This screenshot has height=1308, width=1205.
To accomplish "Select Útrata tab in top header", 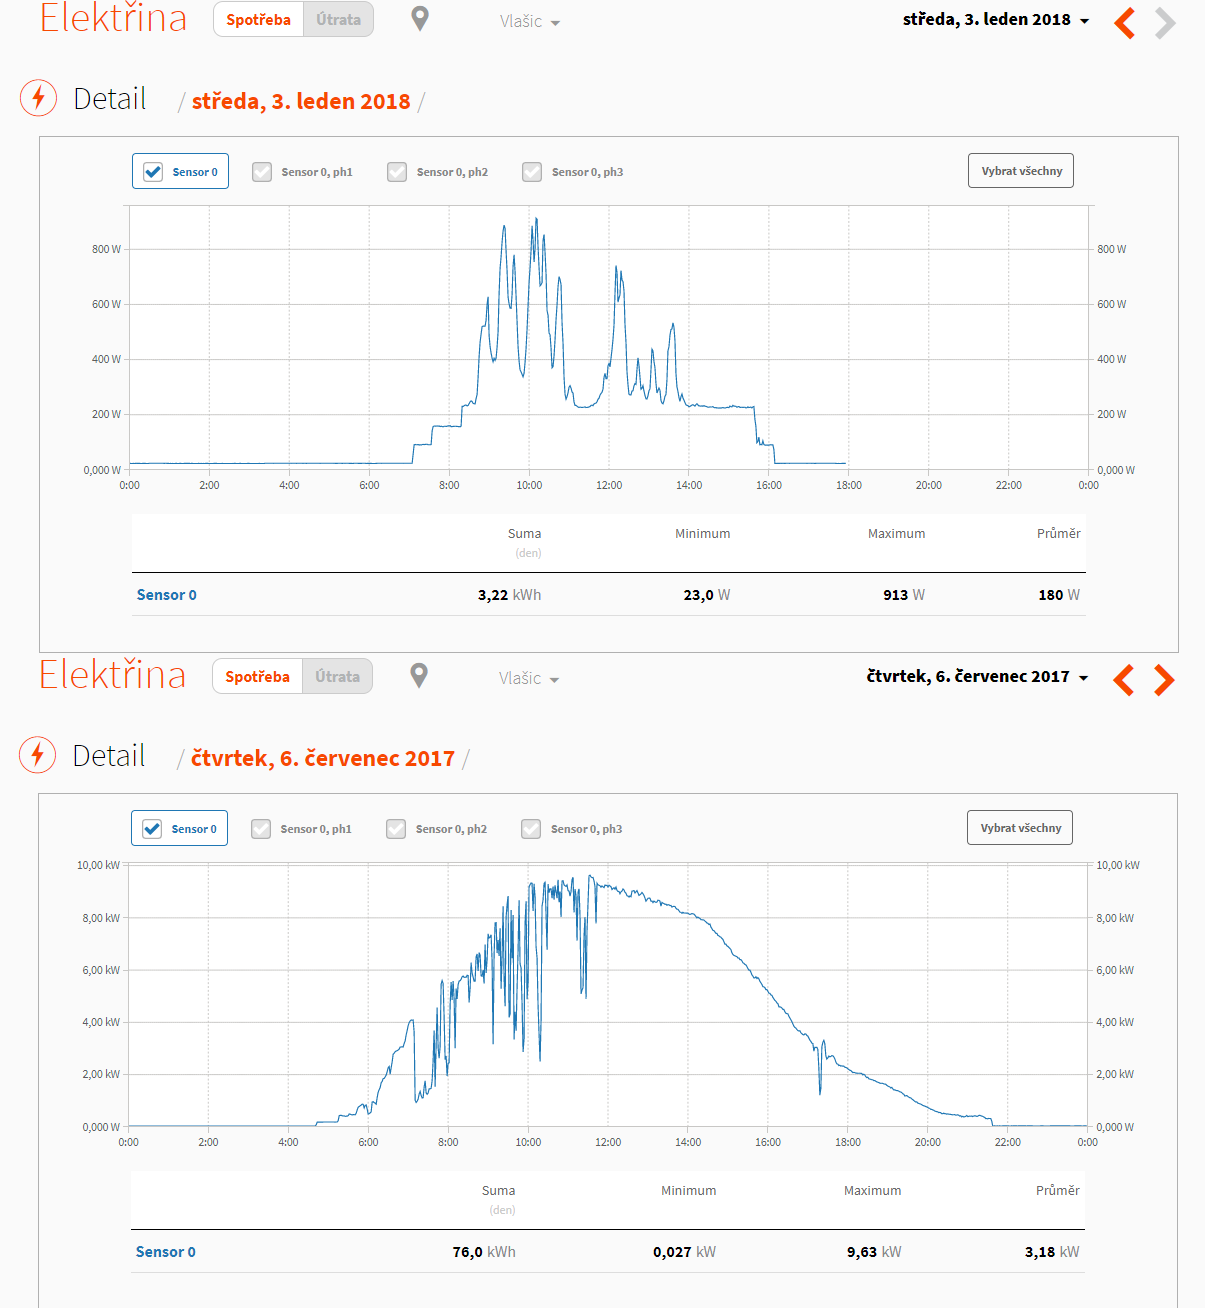I will (x=339, y=19).
